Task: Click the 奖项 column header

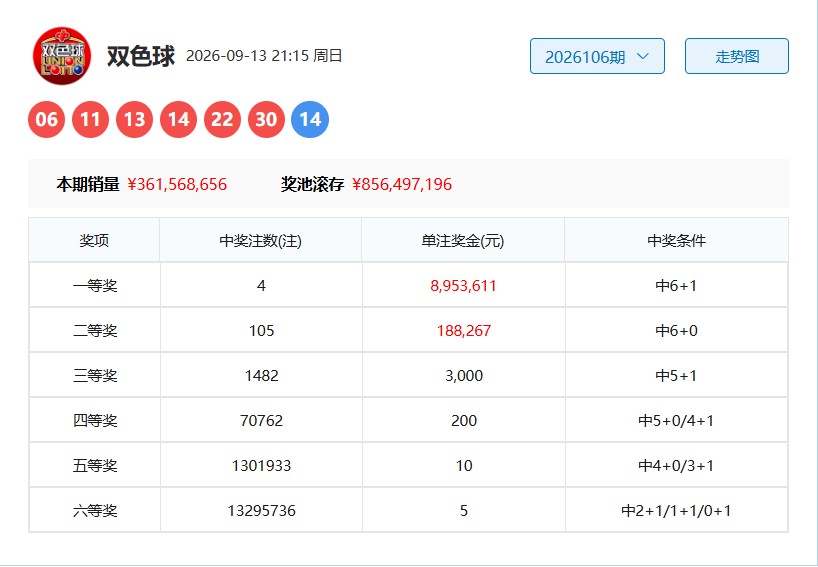Action: 94,240
